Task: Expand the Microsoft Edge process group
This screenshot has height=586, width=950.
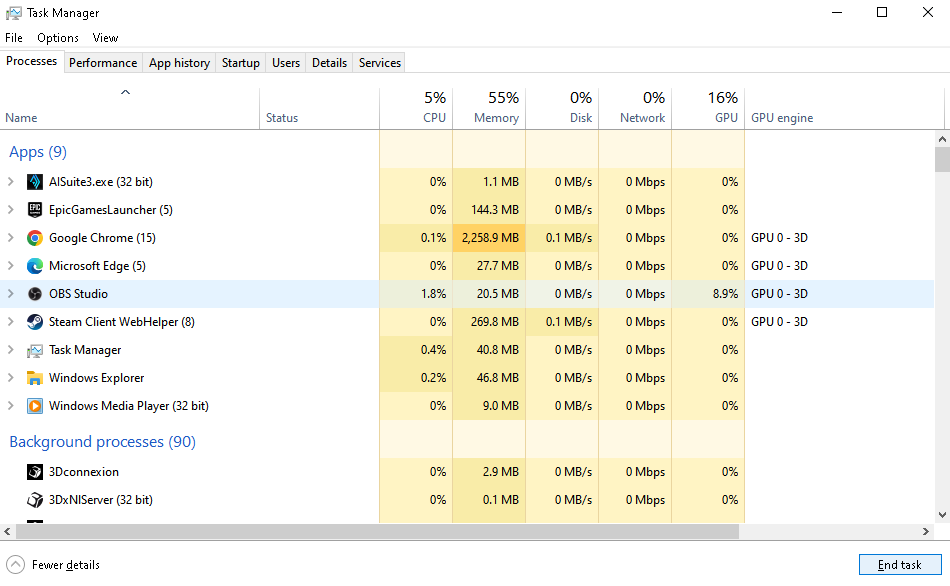Action: coord(10,265)
